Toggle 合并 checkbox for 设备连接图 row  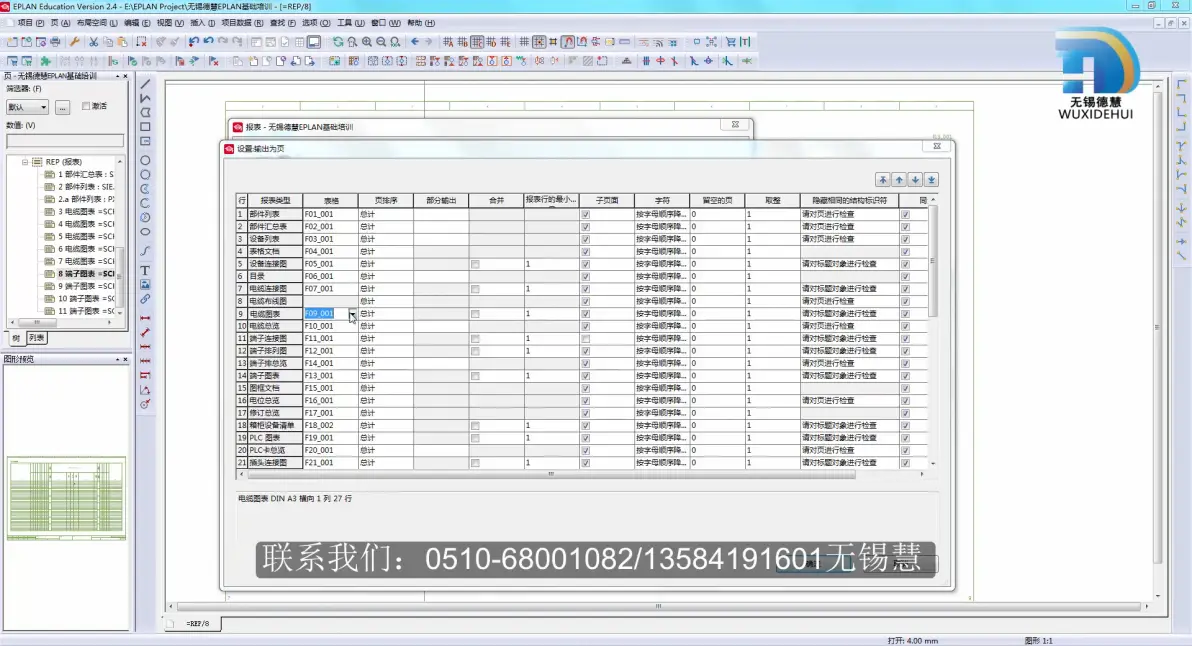click(x=475, y=264)
